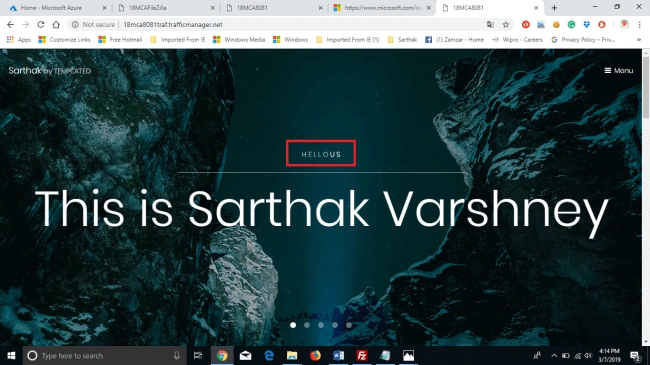View site info Not secure icon
650x365 pixels.
pos(75,24)
